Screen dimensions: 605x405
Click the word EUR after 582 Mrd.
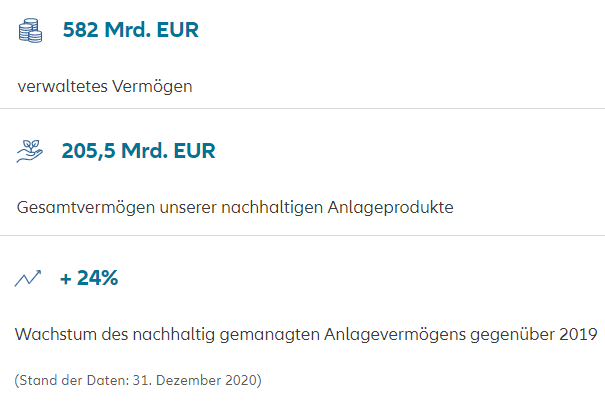pyautogui.click(x=177, y=30)
